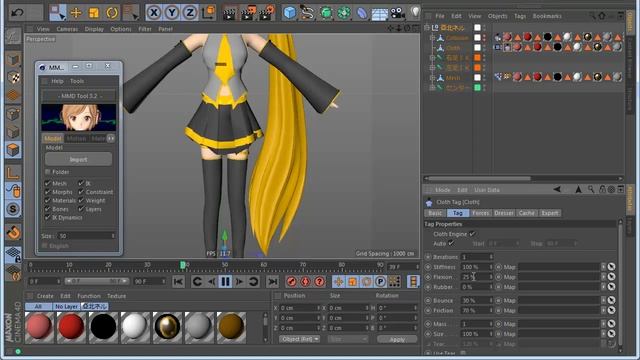This screenshot has height=360, width=640.
Task: Toggle the Bones checkbox
Action: coord(47,209)
